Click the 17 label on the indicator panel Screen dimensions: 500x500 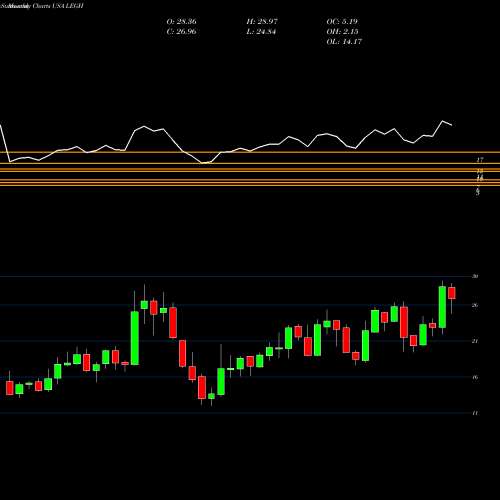click(479, 160)
